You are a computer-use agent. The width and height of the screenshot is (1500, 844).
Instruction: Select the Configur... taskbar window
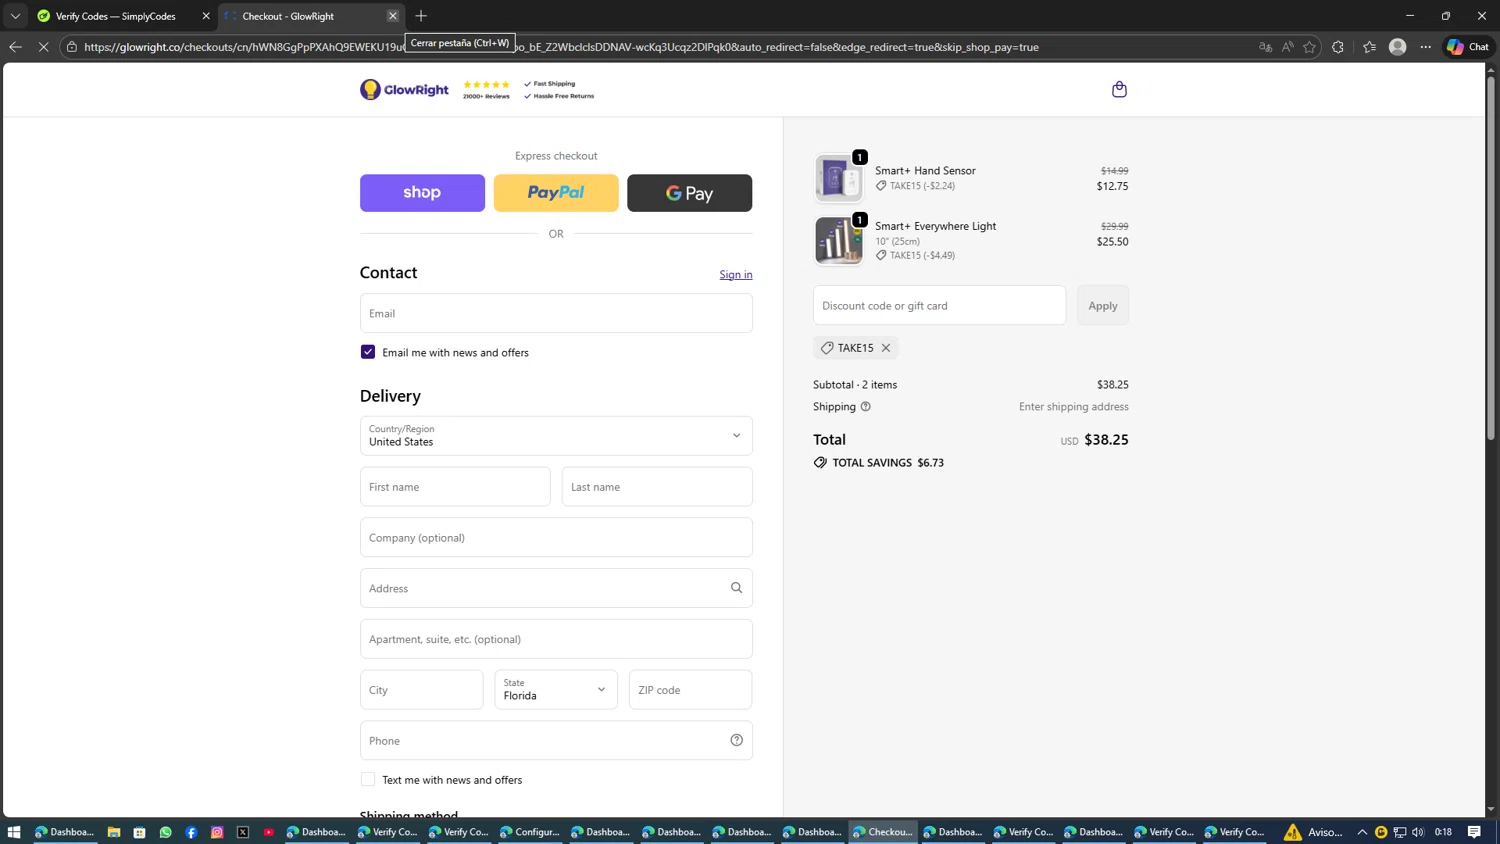point(530,832)
